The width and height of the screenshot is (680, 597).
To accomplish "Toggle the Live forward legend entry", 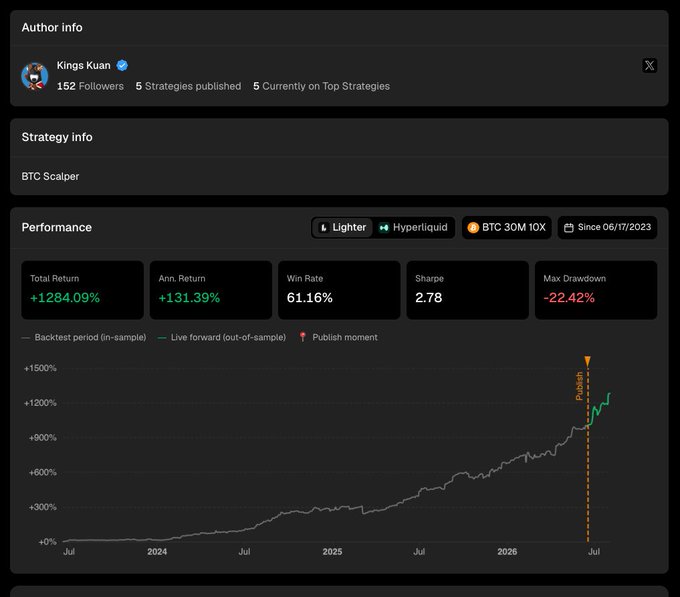I will tap(222, 337).
